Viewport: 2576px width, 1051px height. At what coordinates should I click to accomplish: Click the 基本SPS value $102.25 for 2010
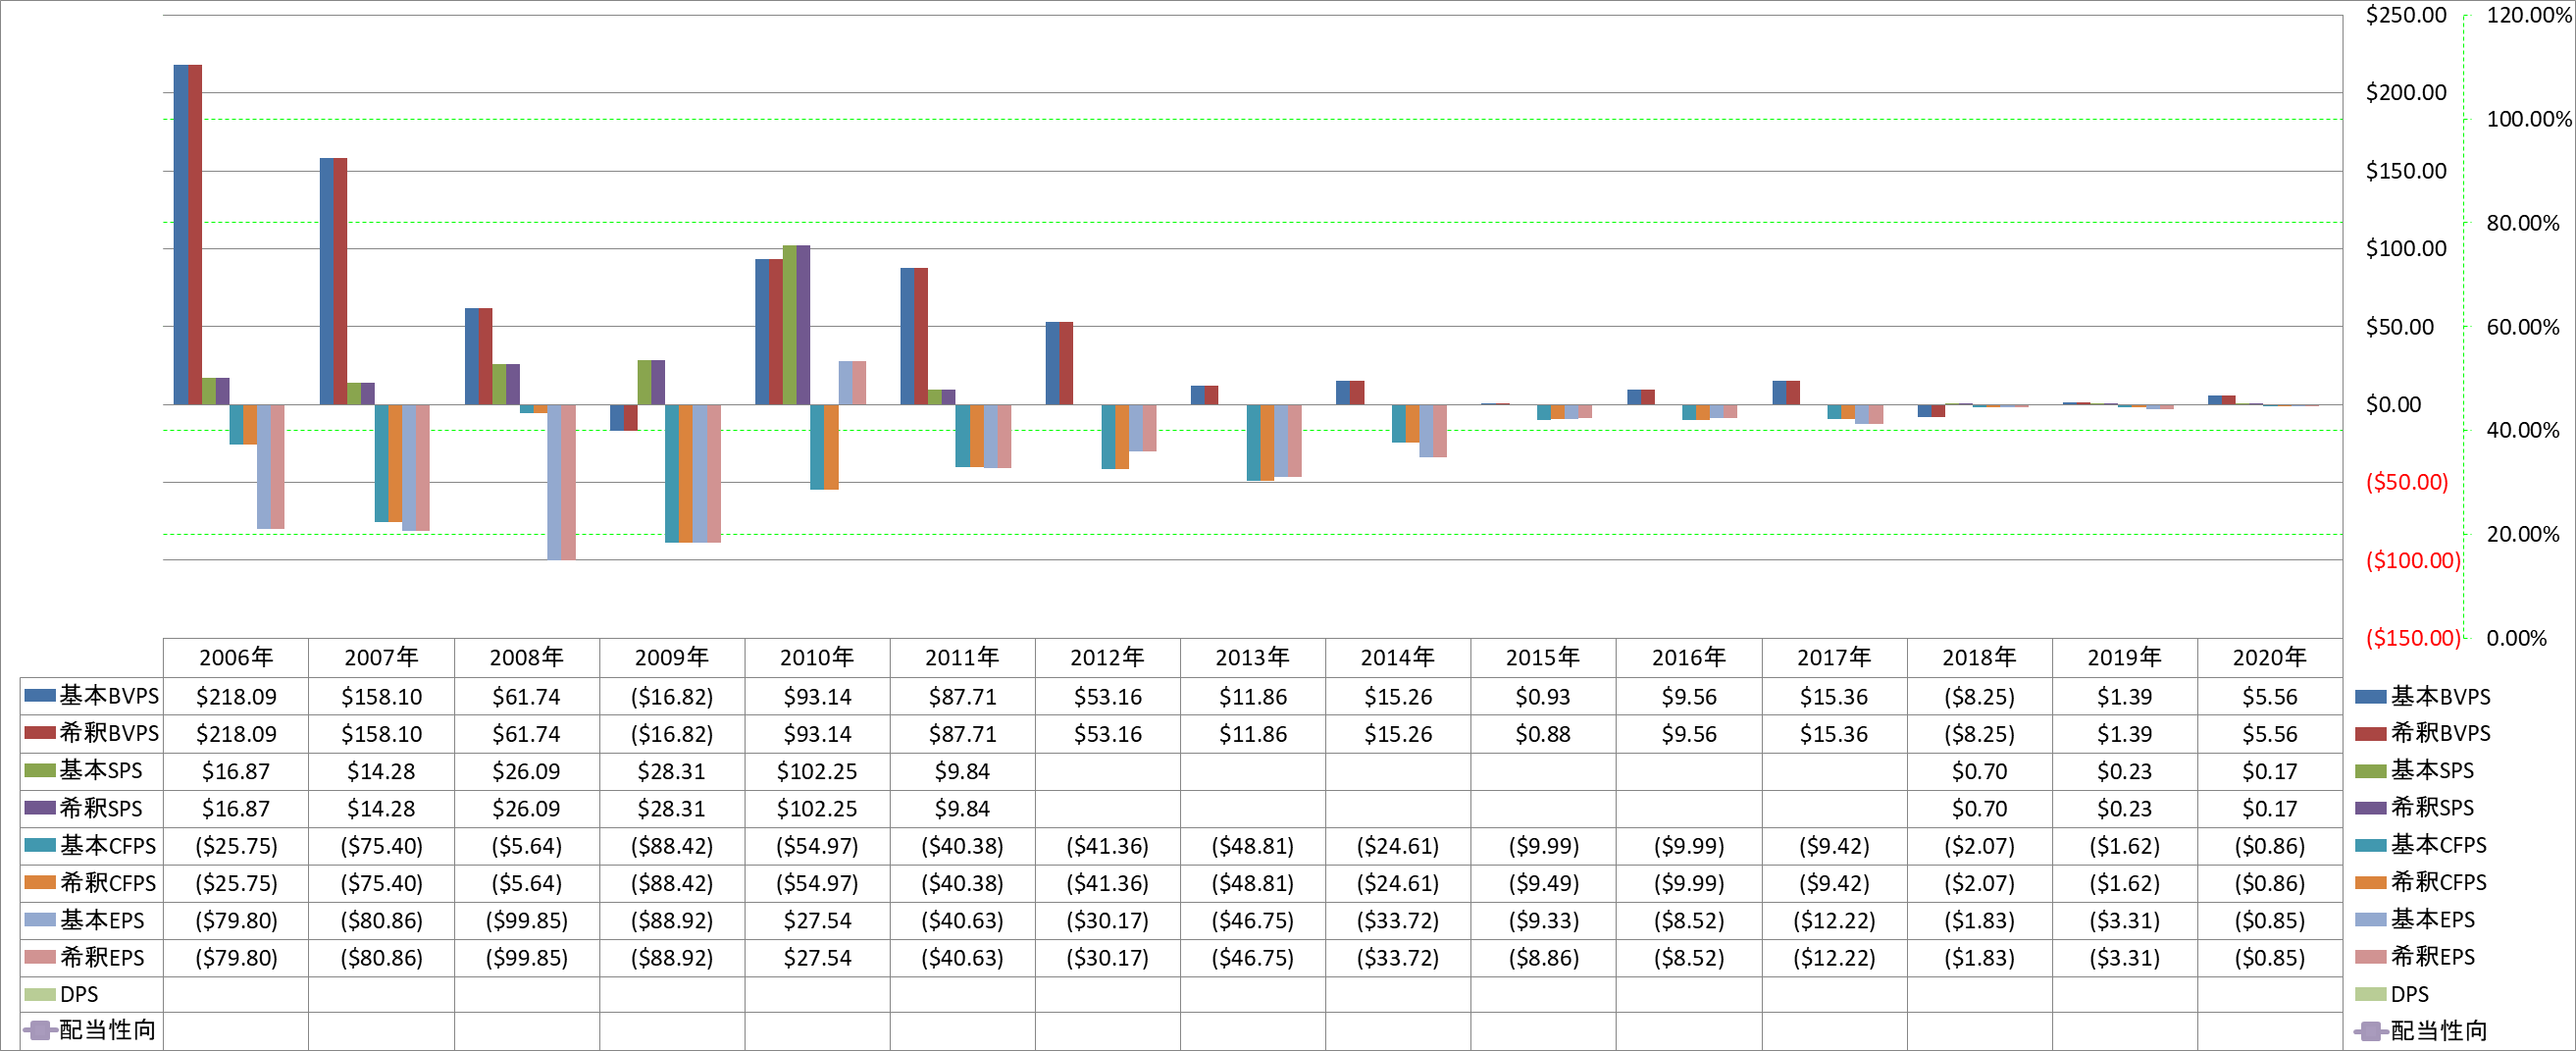coord(817,771)
